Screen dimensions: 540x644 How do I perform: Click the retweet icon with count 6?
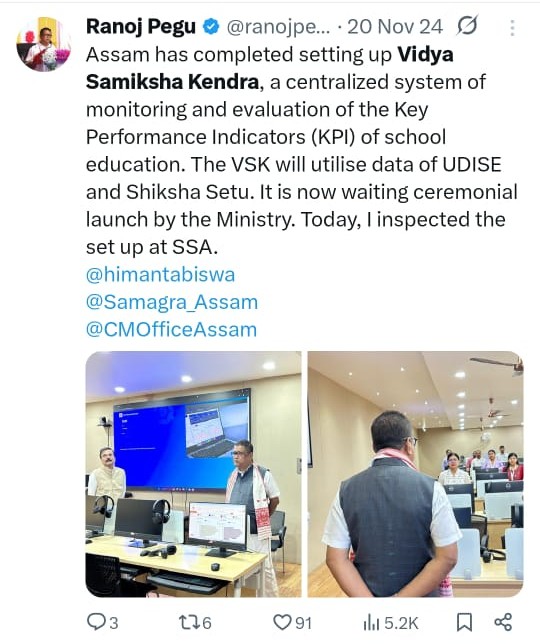coord(190,623)
